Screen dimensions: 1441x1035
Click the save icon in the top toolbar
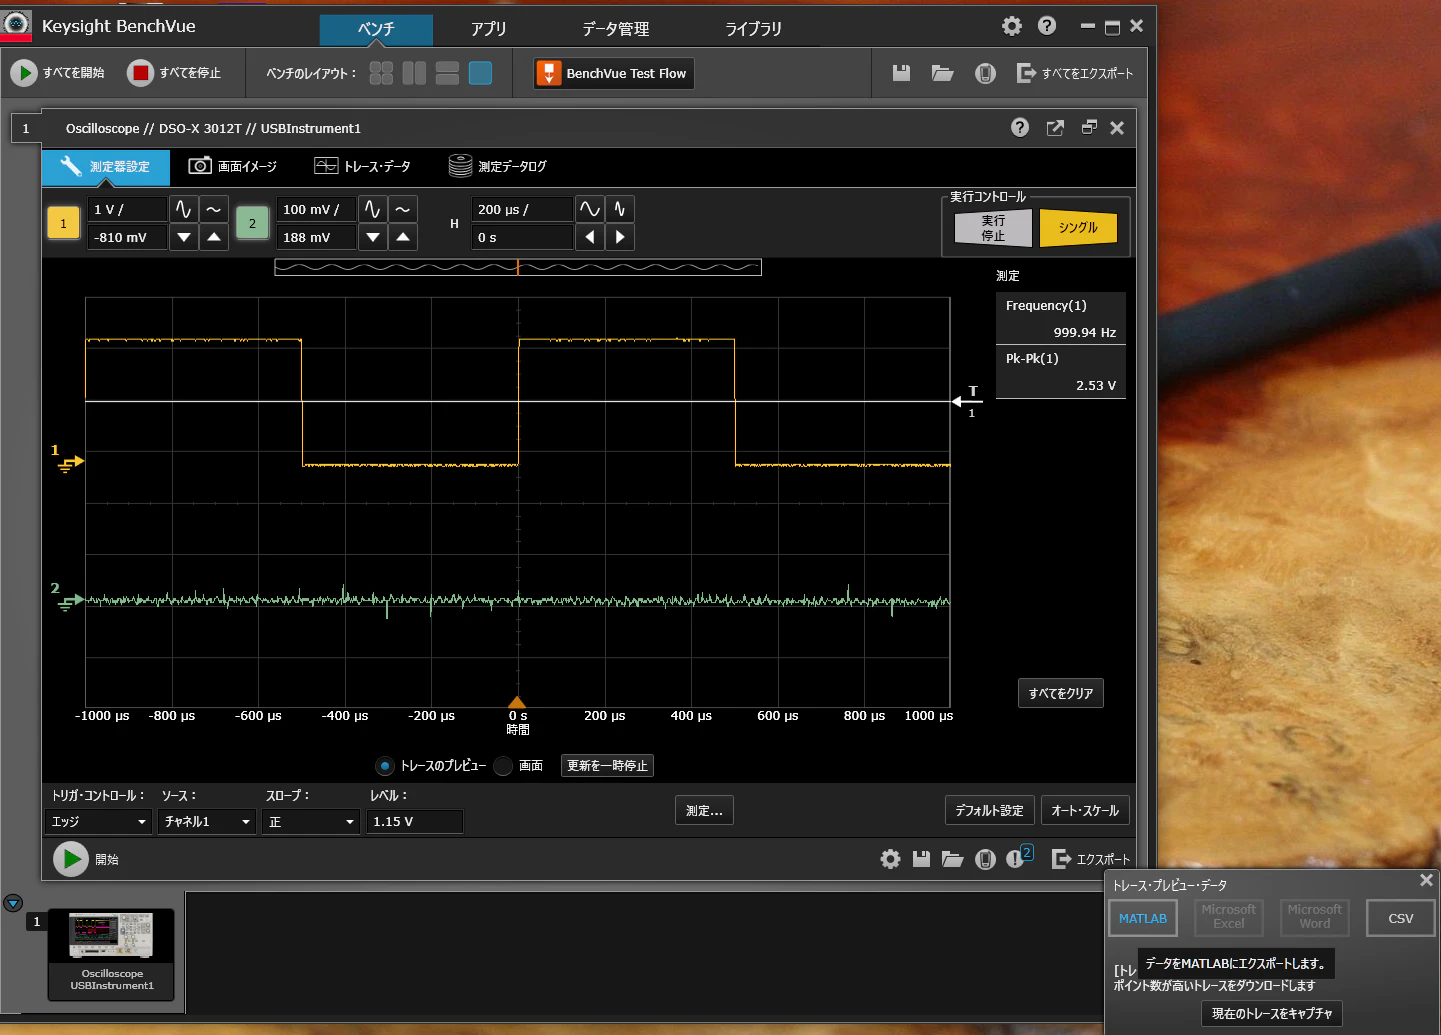901,73
